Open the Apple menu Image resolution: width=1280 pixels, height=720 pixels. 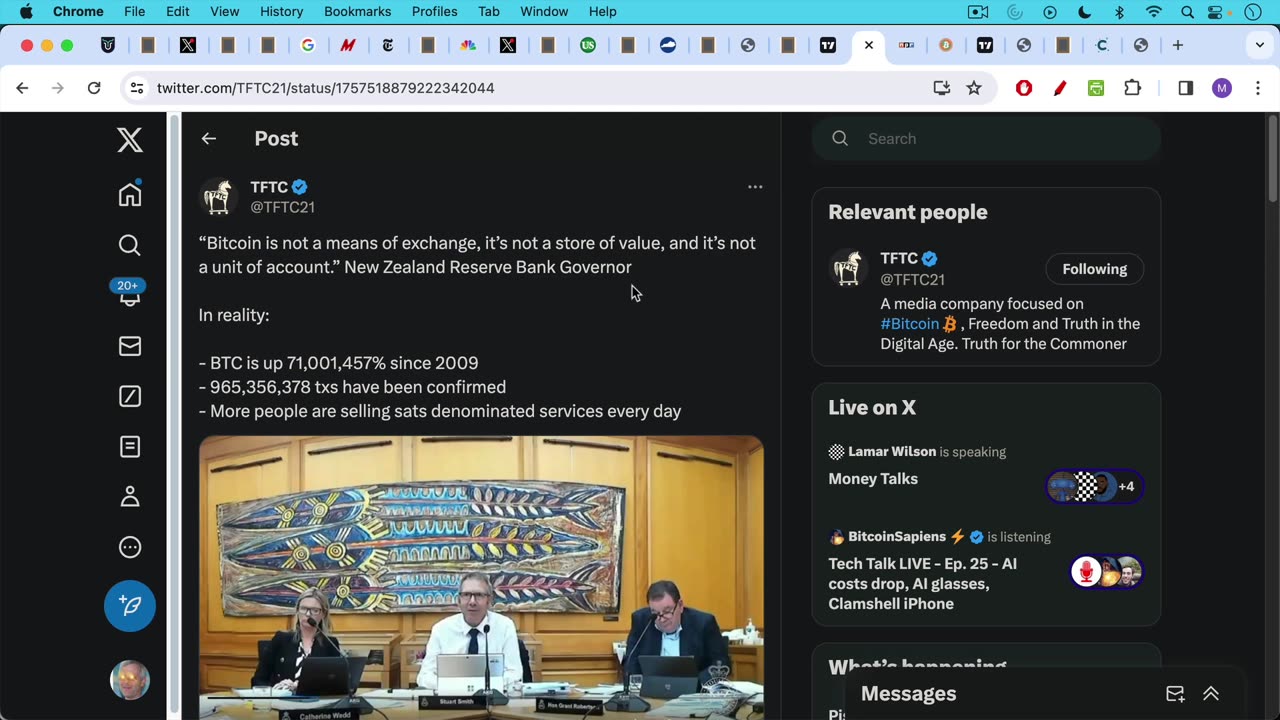(26, 12)
